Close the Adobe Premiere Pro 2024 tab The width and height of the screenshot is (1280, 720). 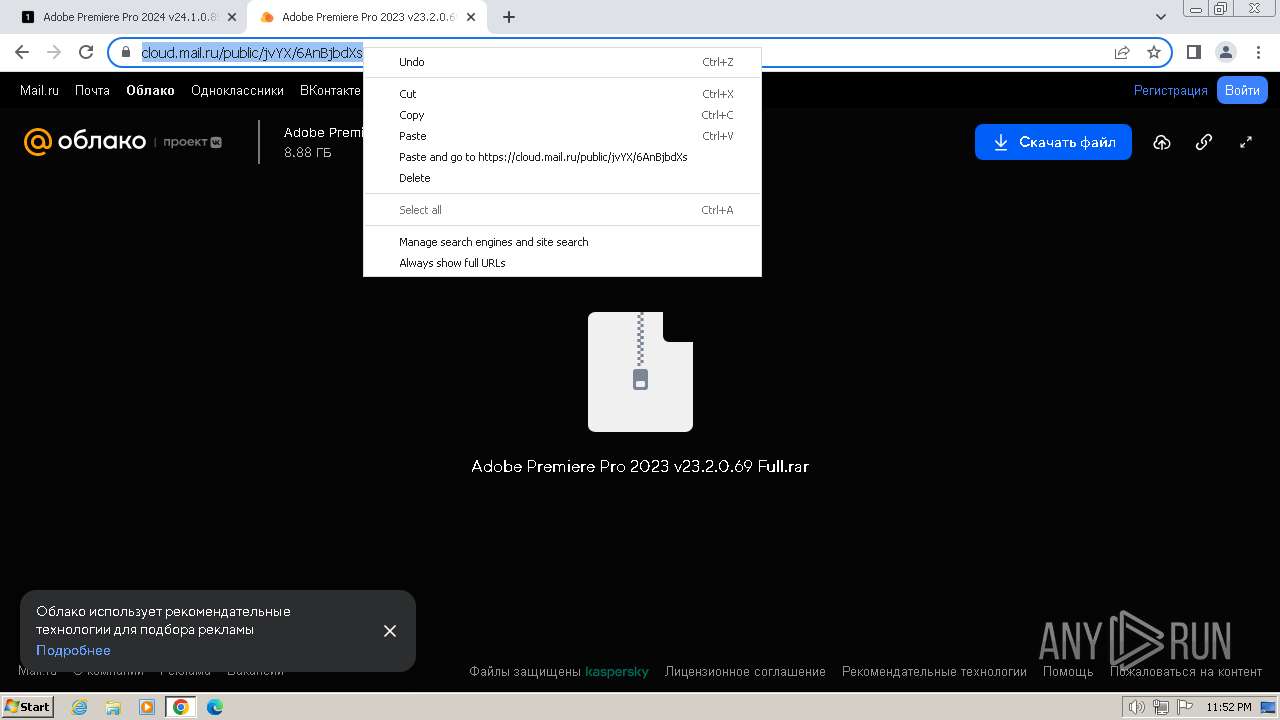(x=232, y=17)
